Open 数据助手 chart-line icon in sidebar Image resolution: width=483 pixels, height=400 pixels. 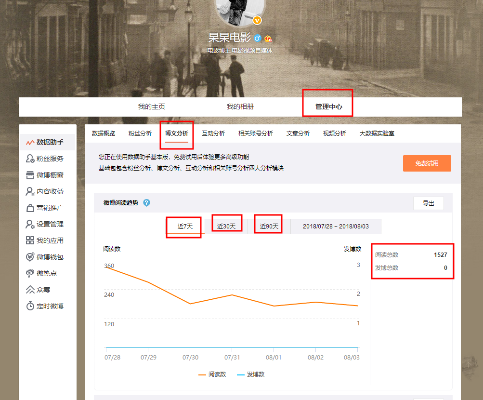click(30, 142)
